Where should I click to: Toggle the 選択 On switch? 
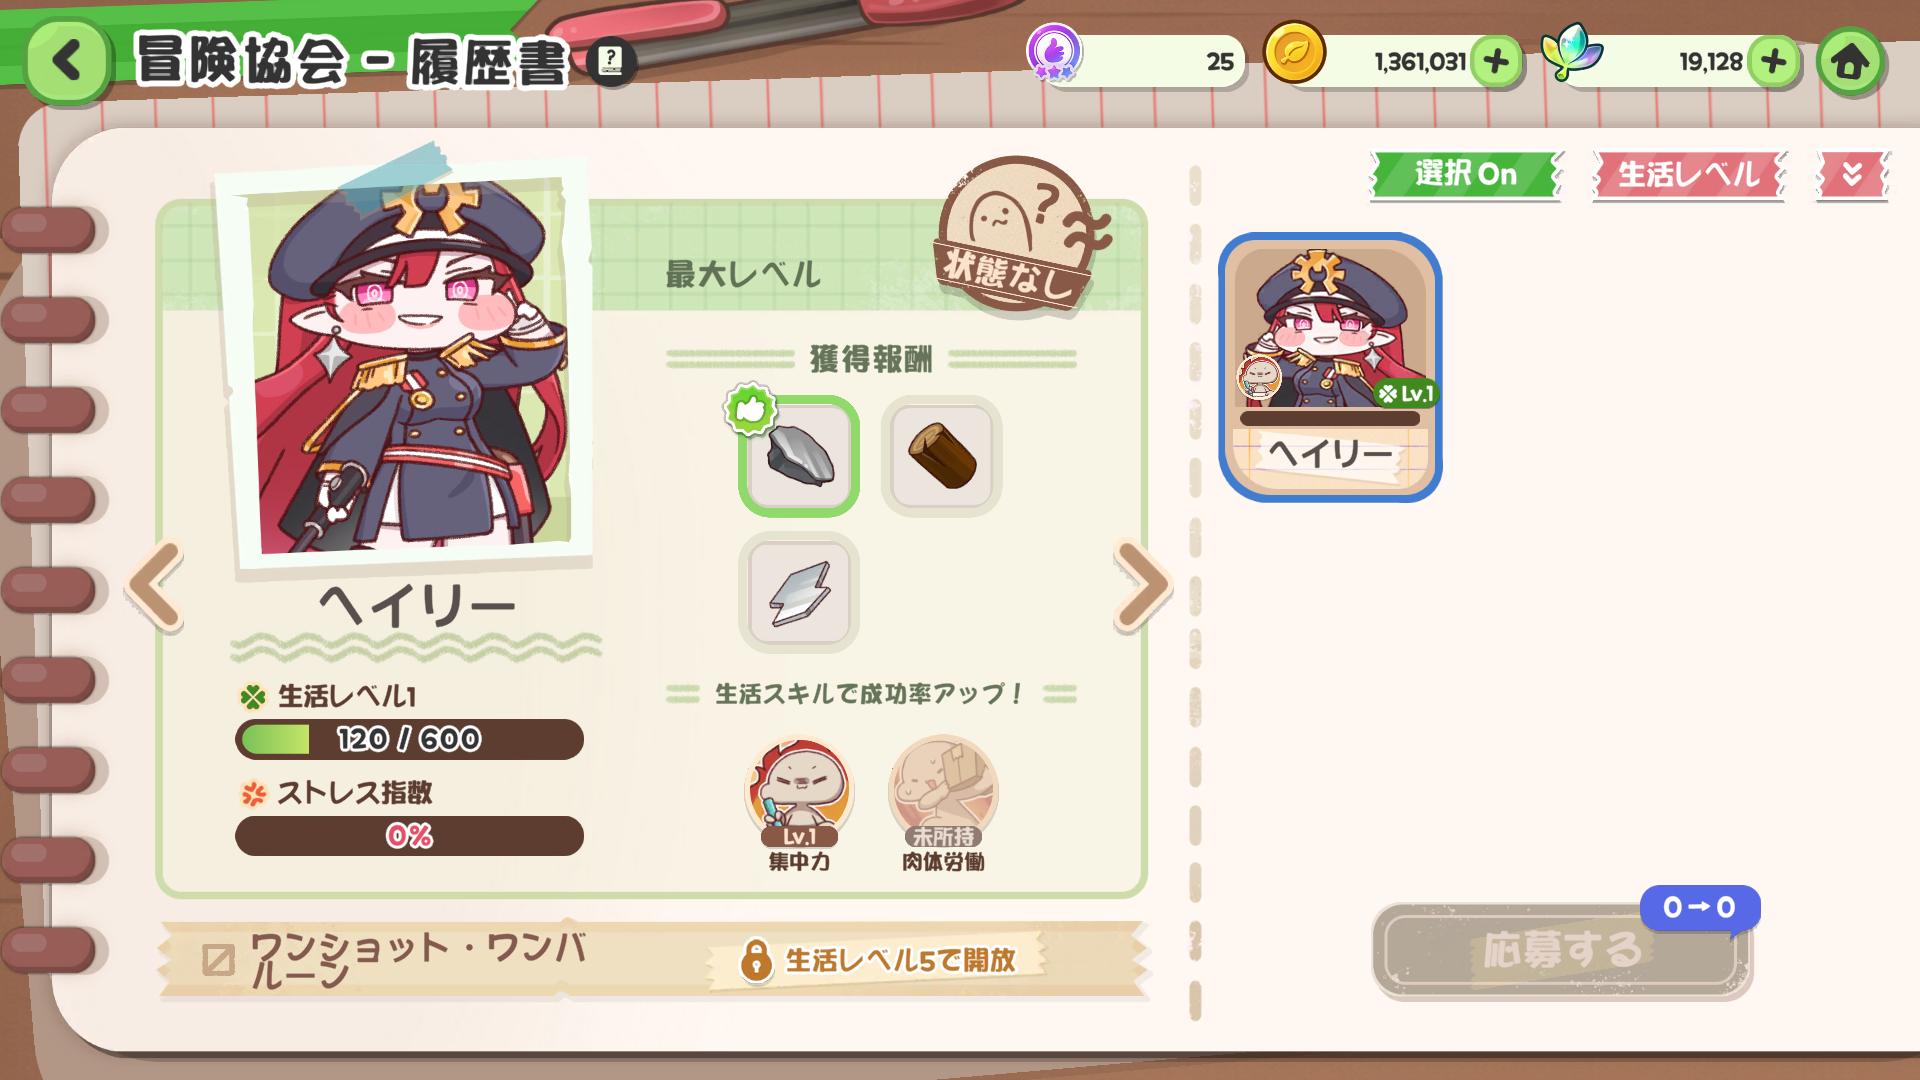(1465, 175)
